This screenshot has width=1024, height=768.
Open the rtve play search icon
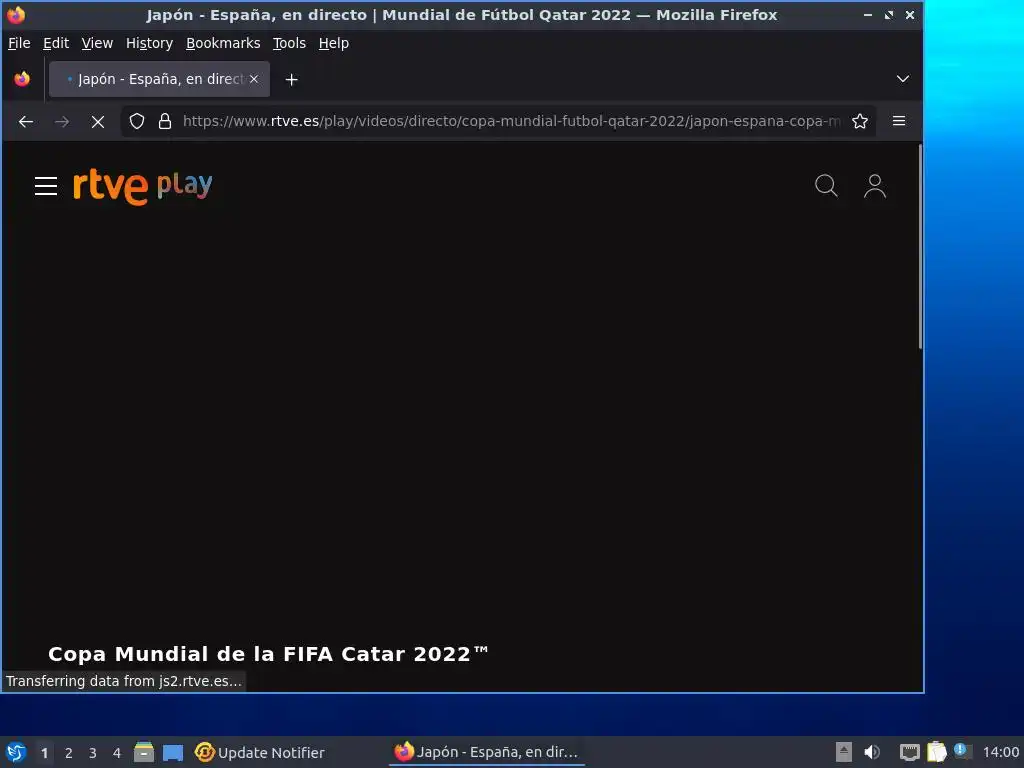(x=826, y=186)
